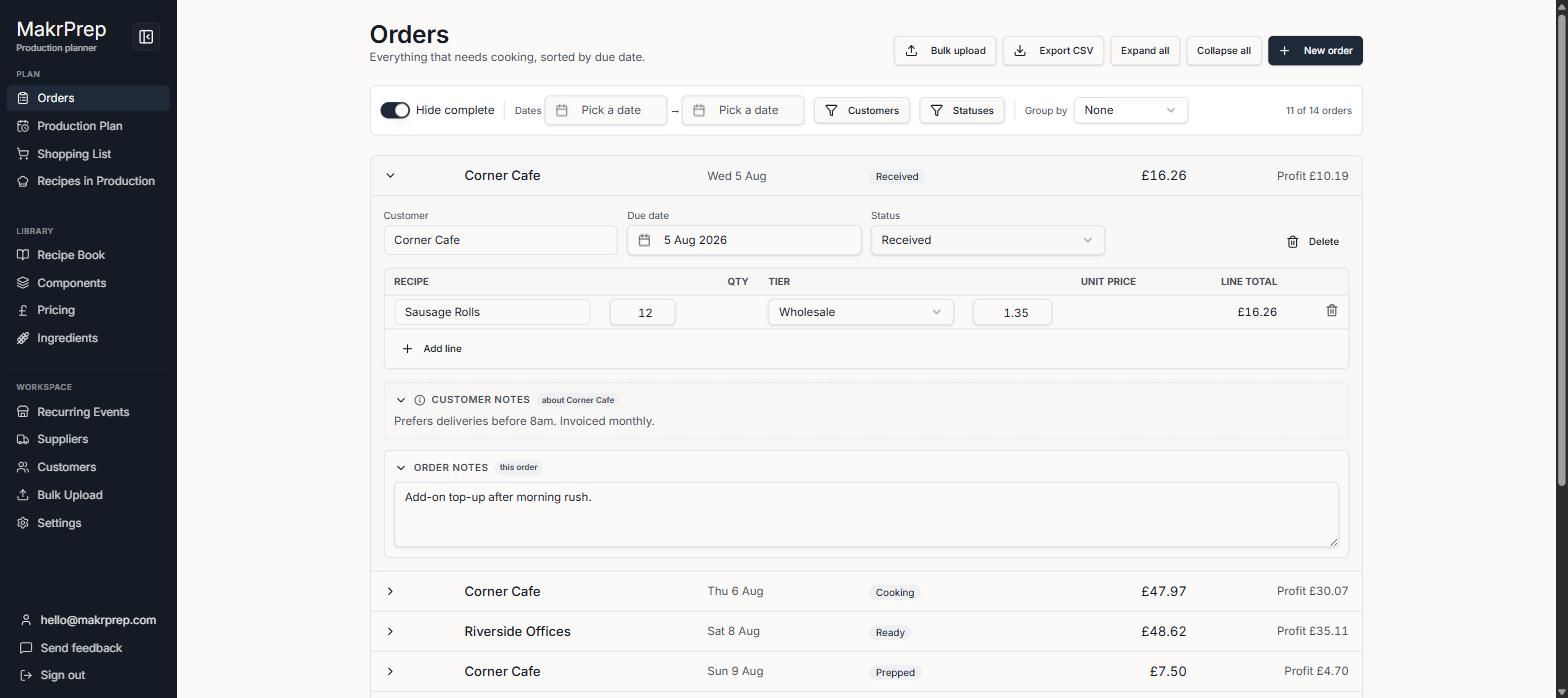Click the Recipe Book icon
This screenshot has height=698, width=1568.
23,255
